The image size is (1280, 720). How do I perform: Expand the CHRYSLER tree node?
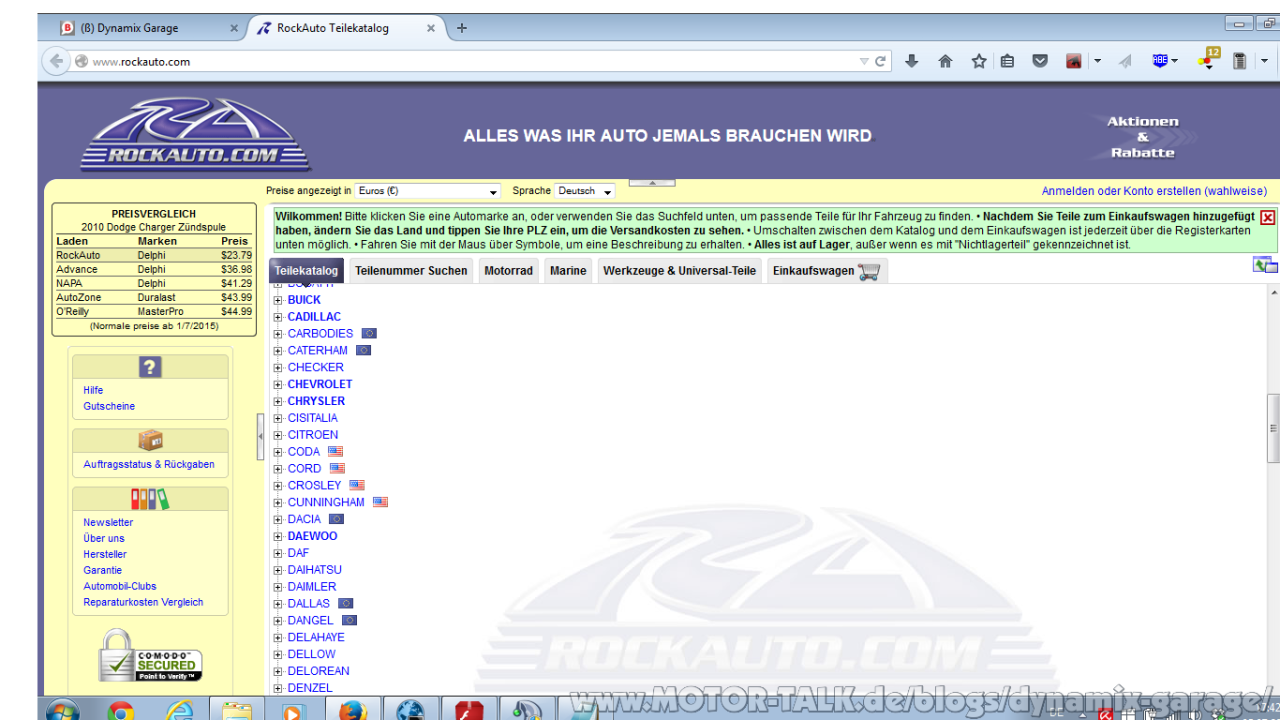pyautogui.click(x=278, y=401)
